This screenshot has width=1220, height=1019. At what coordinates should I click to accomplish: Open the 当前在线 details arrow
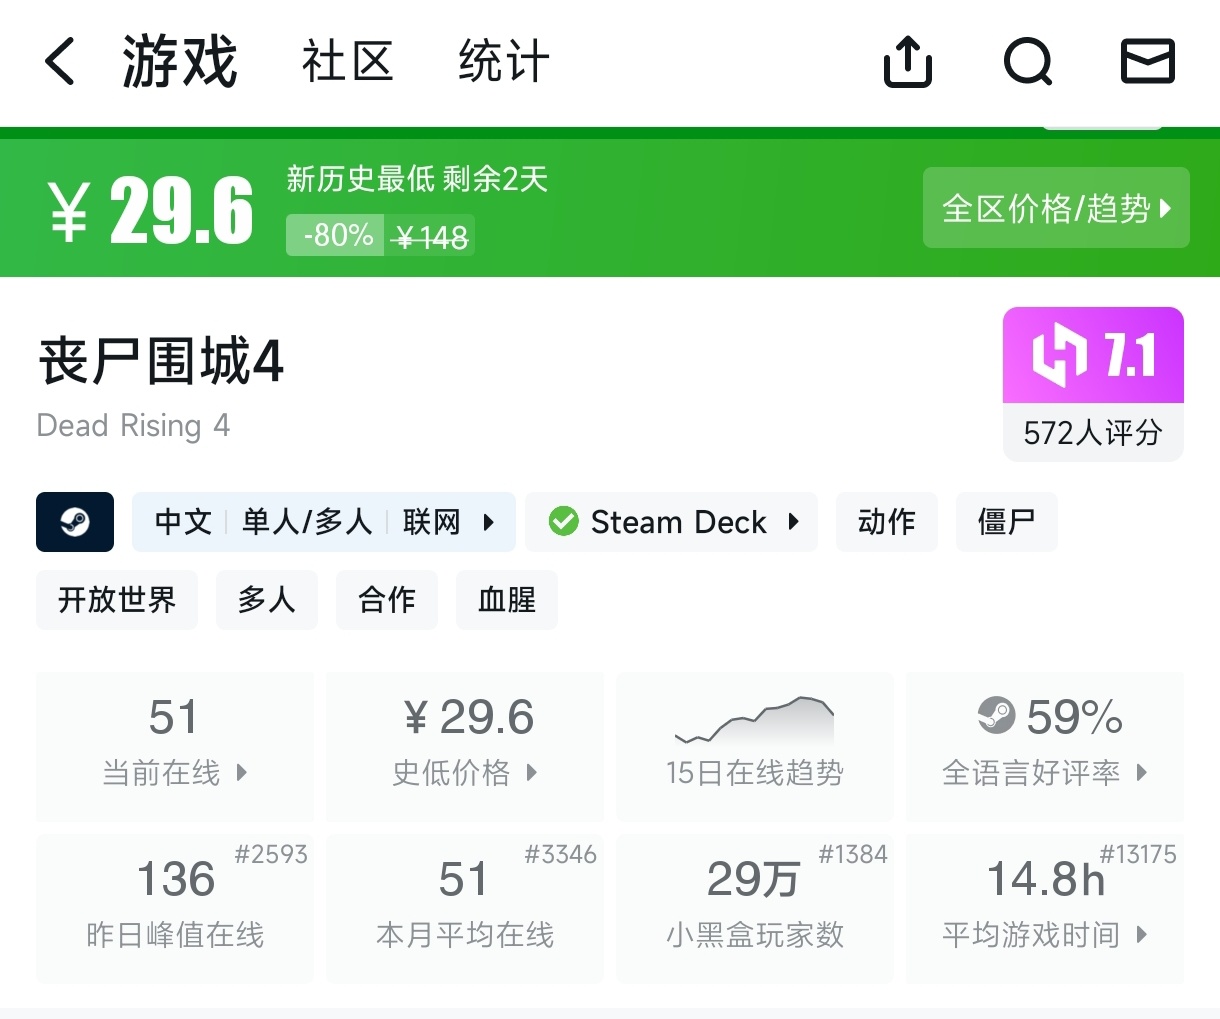241,773
